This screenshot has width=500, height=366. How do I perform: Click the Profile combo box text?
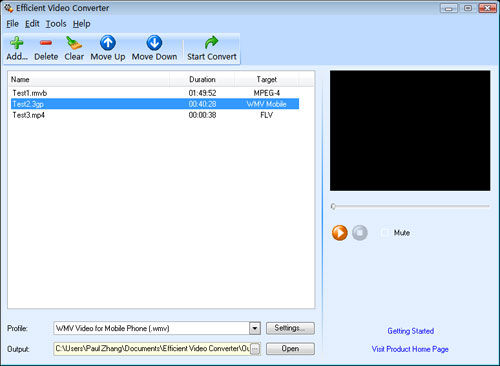point(112,328)
